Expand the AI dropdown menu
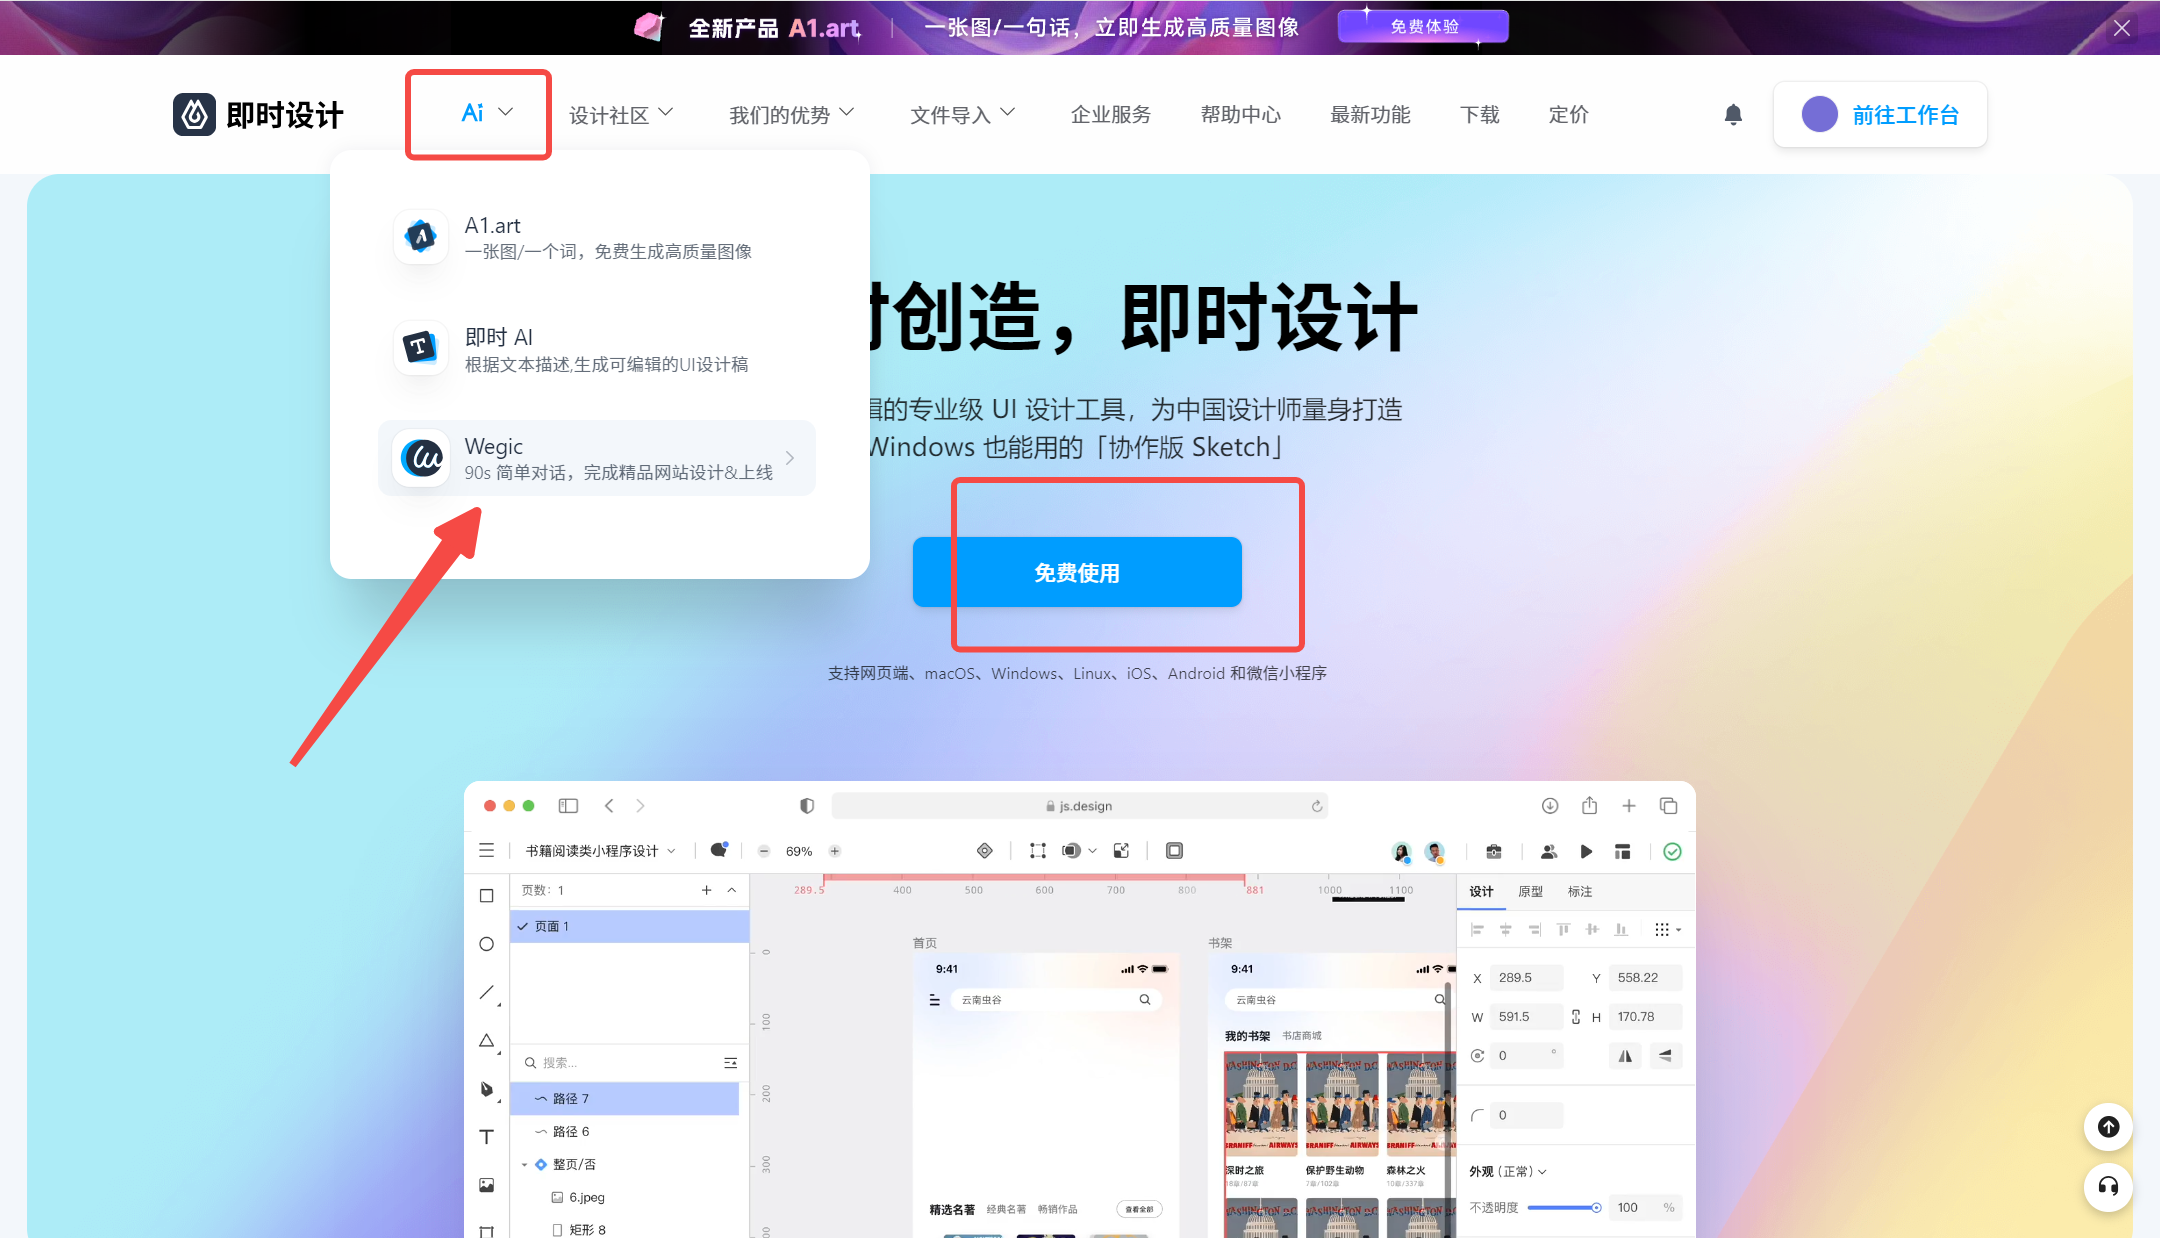 pyautogui.click(x=479, y=114)
